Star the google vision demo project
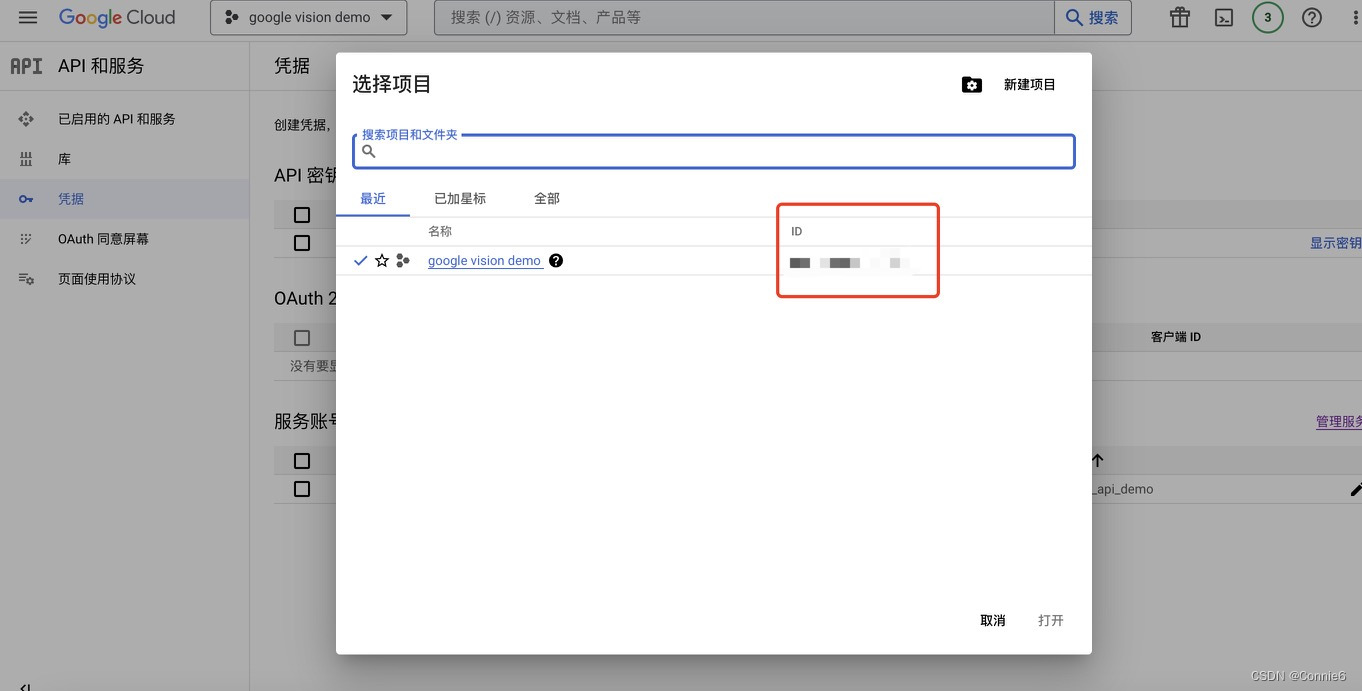Screen dimensions: 1362x691 pos(381,260)
